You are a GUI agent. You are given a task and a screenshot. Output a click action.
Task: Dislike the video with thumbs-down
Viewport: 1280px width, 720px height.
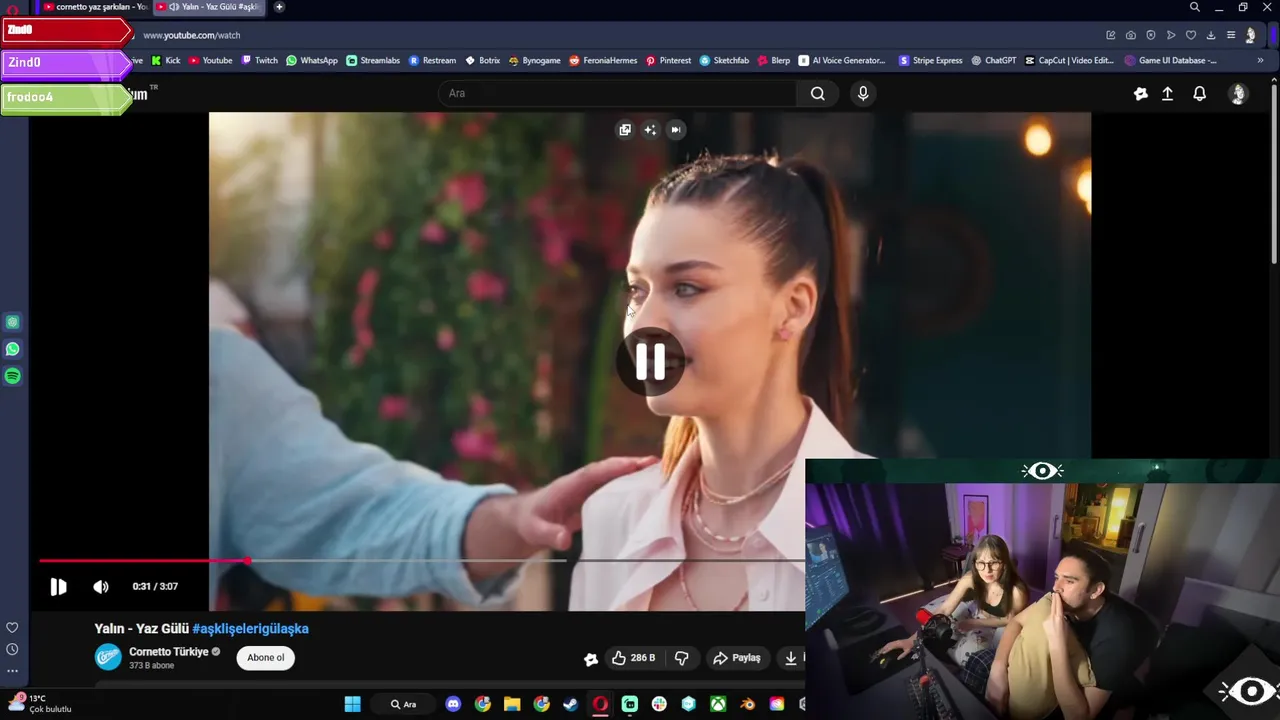point(682,658)
